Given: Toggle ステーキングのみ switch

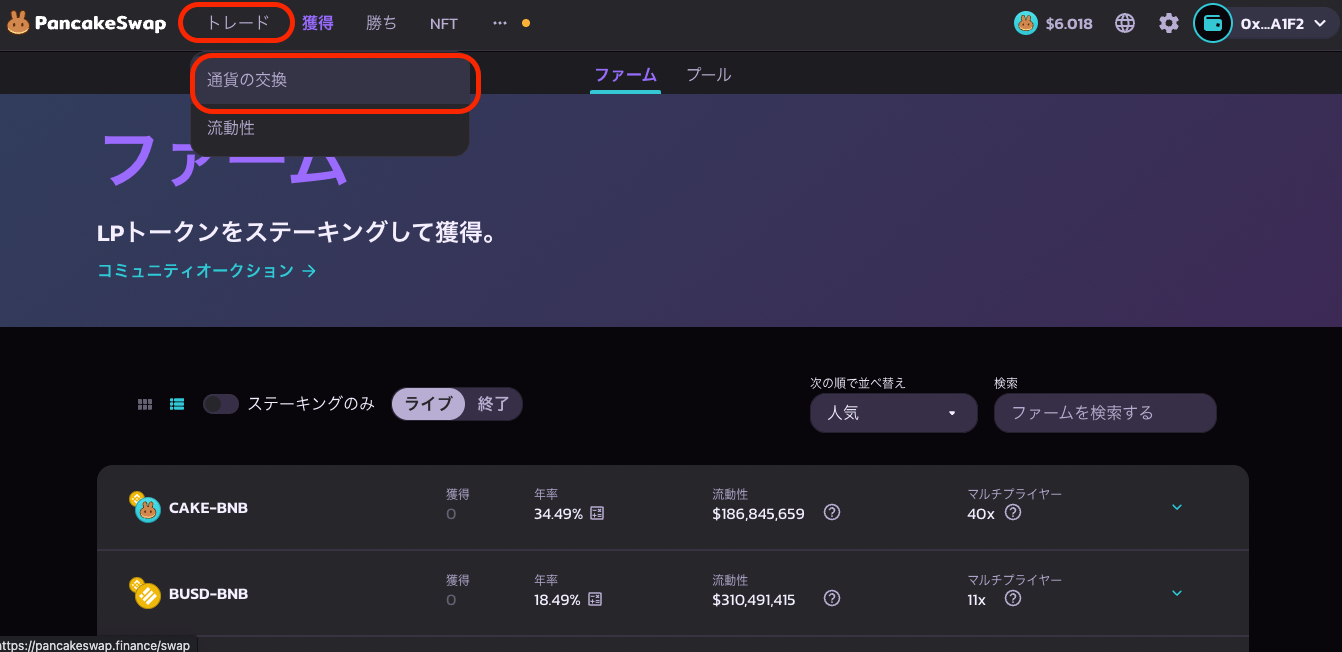Looking at the screenshot, I should 221,404.
